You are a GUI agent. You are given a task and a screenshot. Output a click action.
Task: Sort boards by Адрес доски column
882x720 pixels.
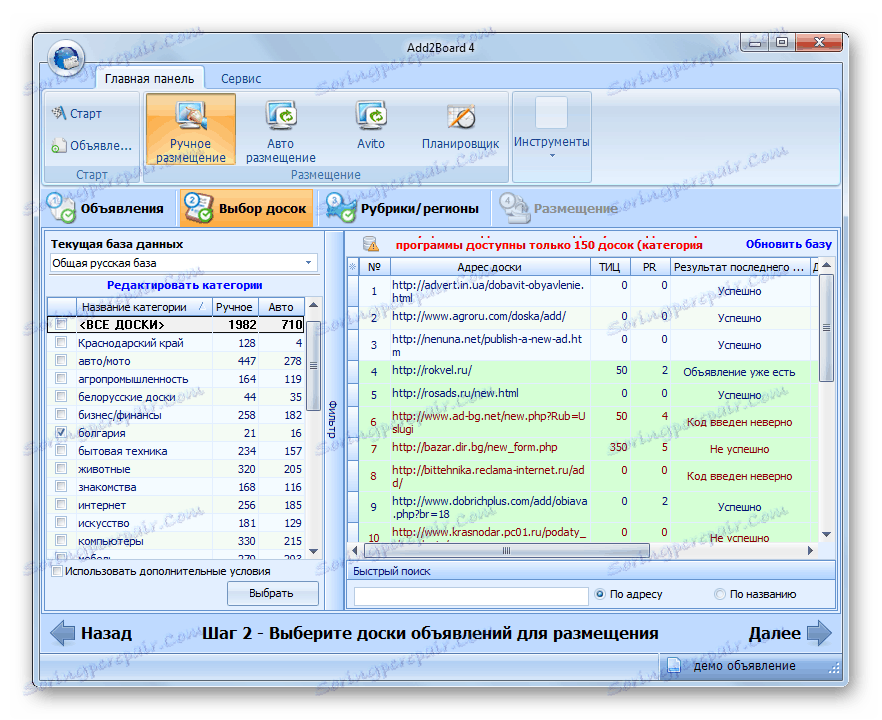pos(490,267)
